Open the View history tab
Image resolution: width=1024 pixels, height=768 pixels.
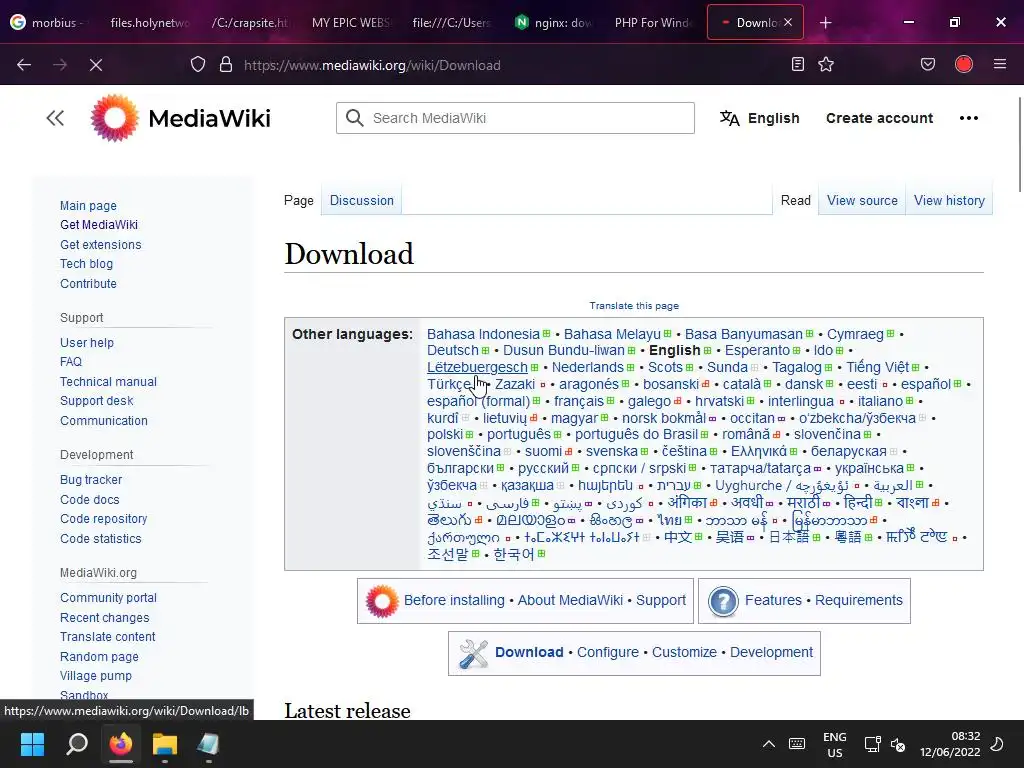pyautogui.click(x=949, y=200)
